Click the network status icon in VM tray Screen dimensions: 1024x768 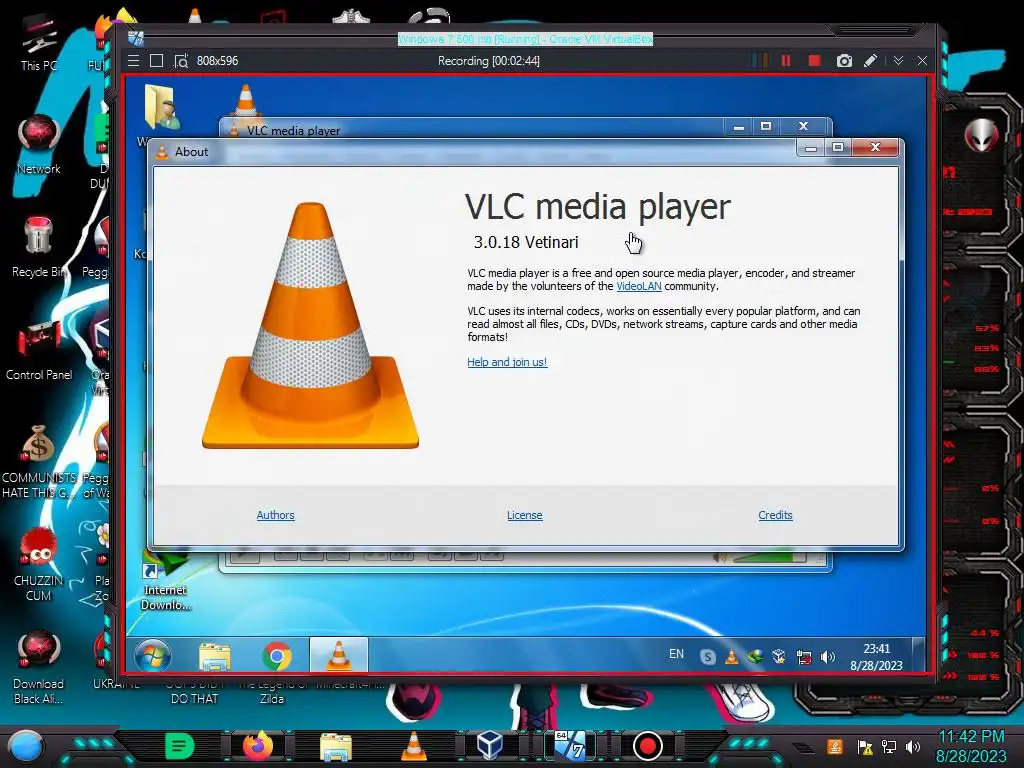pyautogui.click(x=803, y=656)
